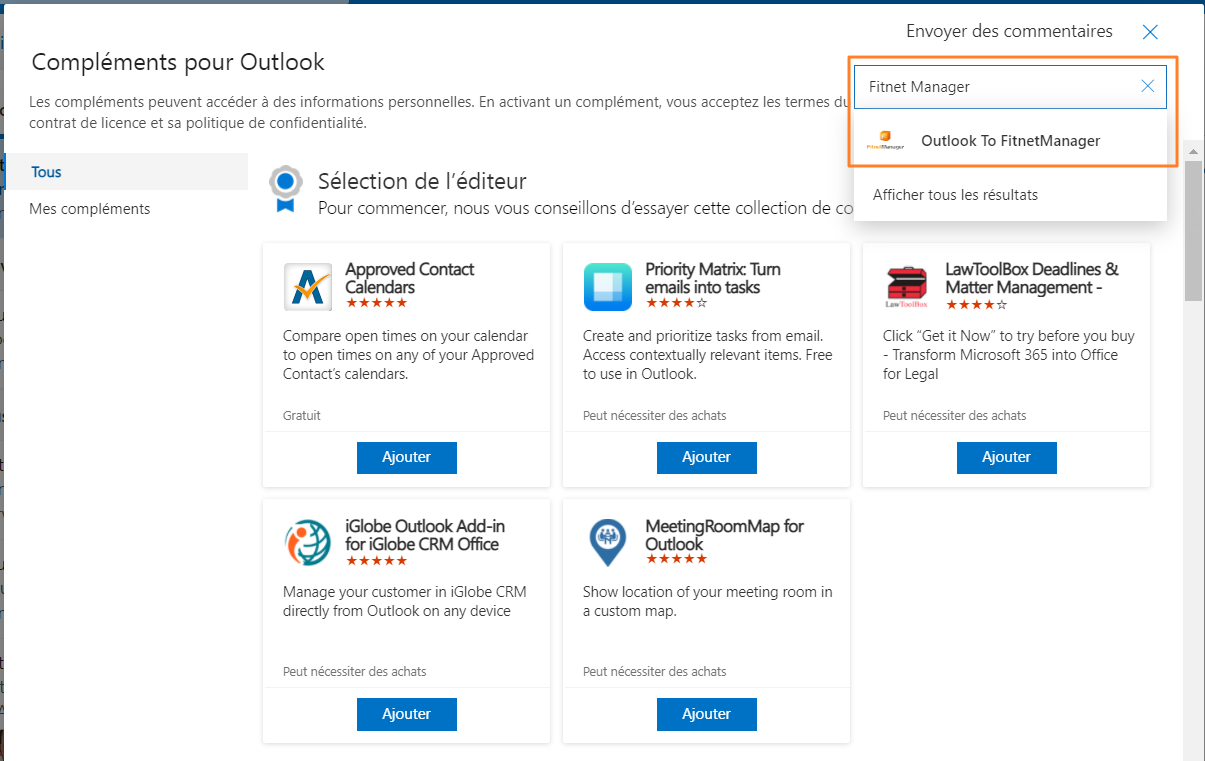Add the Approved Contact Calendars add-in
Screen dimensions: 1205x761
point(407,457)
